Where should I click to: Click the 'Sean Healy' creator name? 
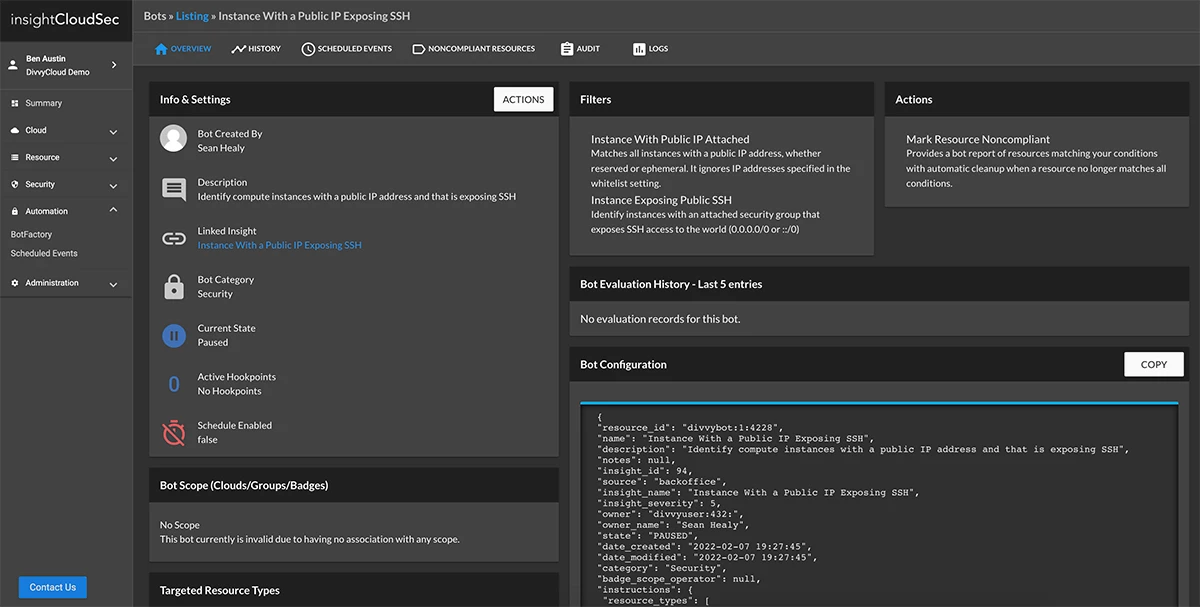221,148
